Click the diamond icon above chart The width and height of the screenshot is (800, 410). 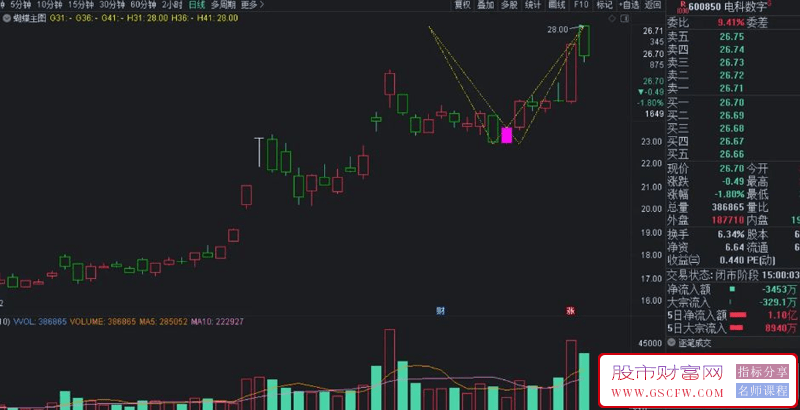click(612, 18)
